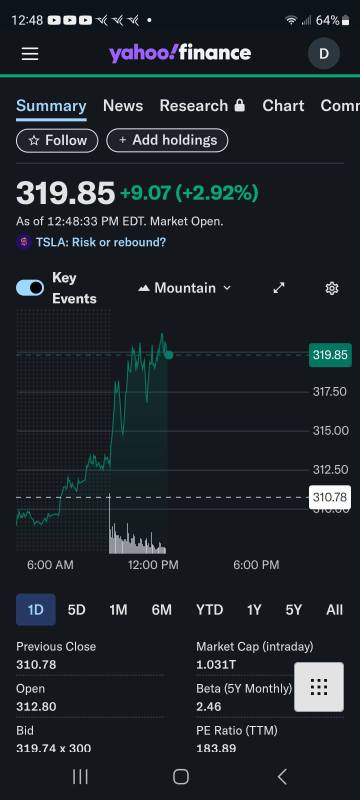The height and width of the screenshot is (800, 360).
Task: Select the 5D chart range
Action: 76,610
